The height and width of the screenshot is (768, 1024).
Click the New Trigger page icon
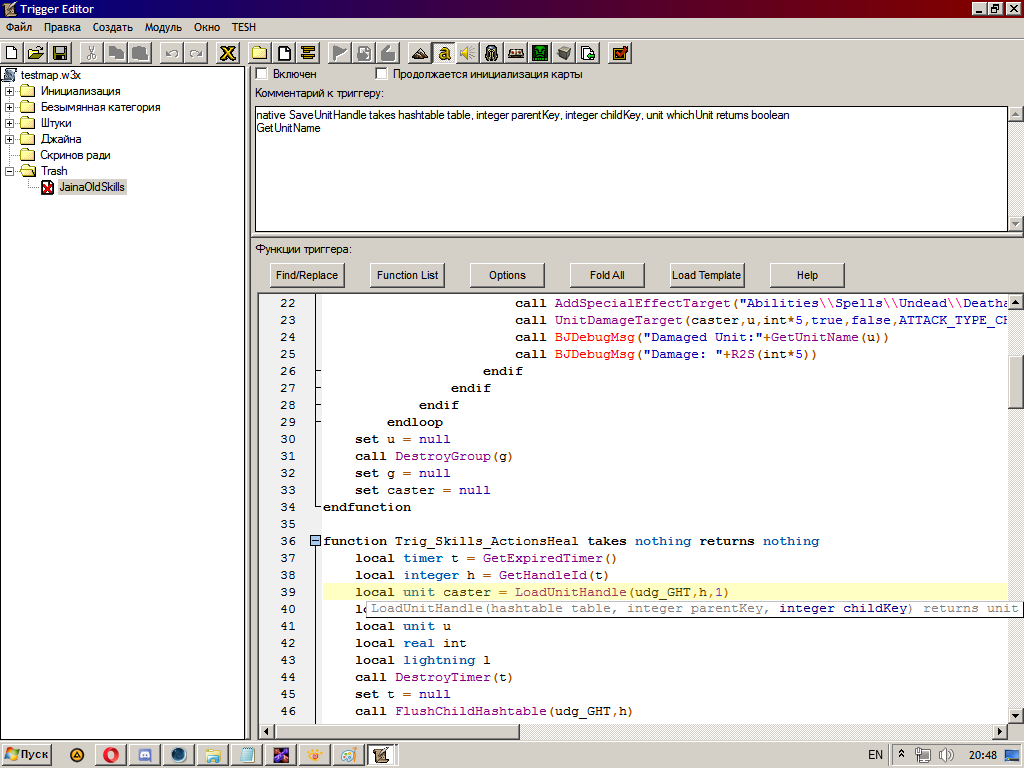coord(284,53)
